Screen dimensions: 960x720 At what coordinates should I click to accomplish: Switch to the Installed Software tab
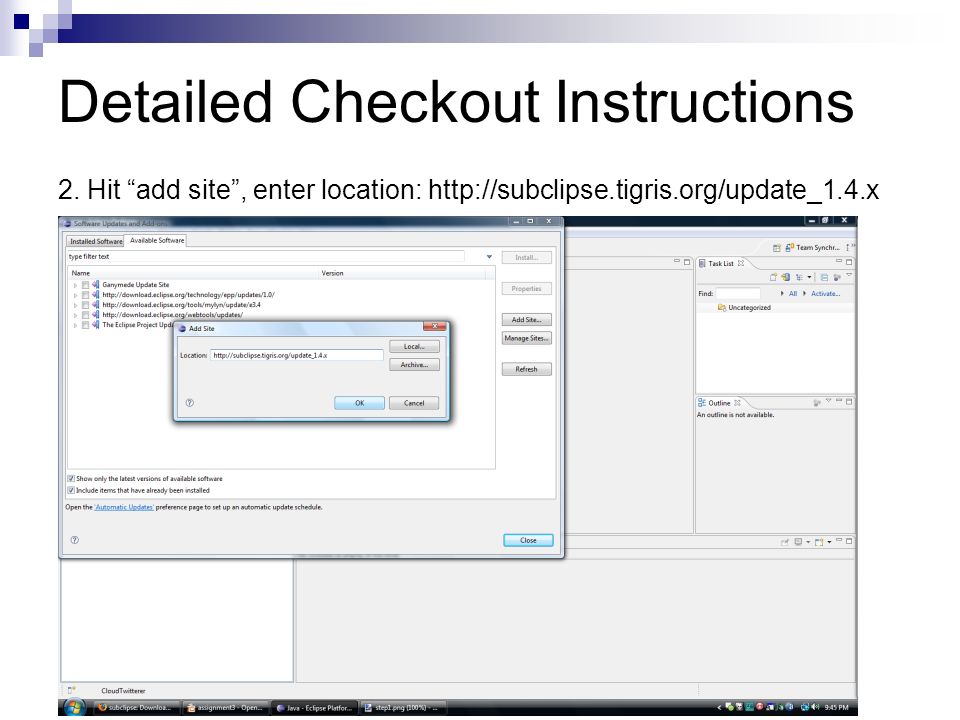point(96,241)
